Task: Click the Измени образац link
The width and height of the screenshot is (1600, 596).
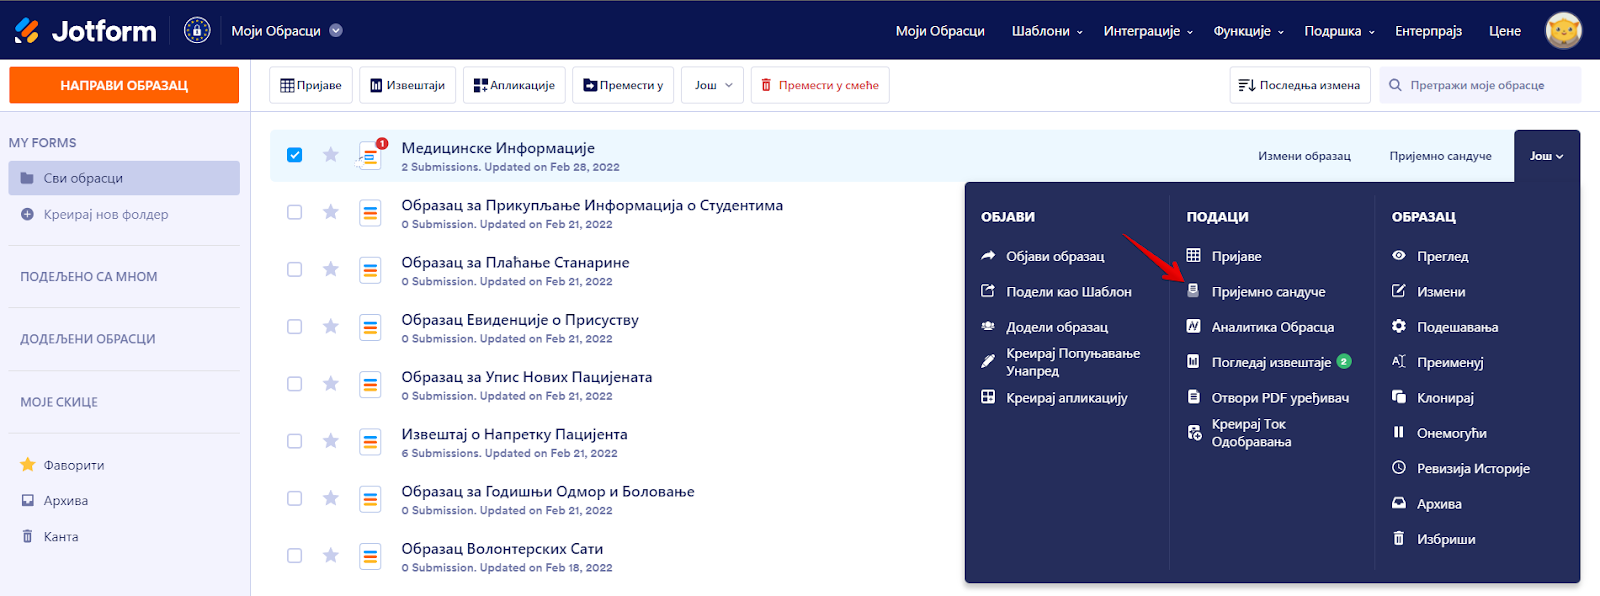Action: click(x=1304, y=156)
